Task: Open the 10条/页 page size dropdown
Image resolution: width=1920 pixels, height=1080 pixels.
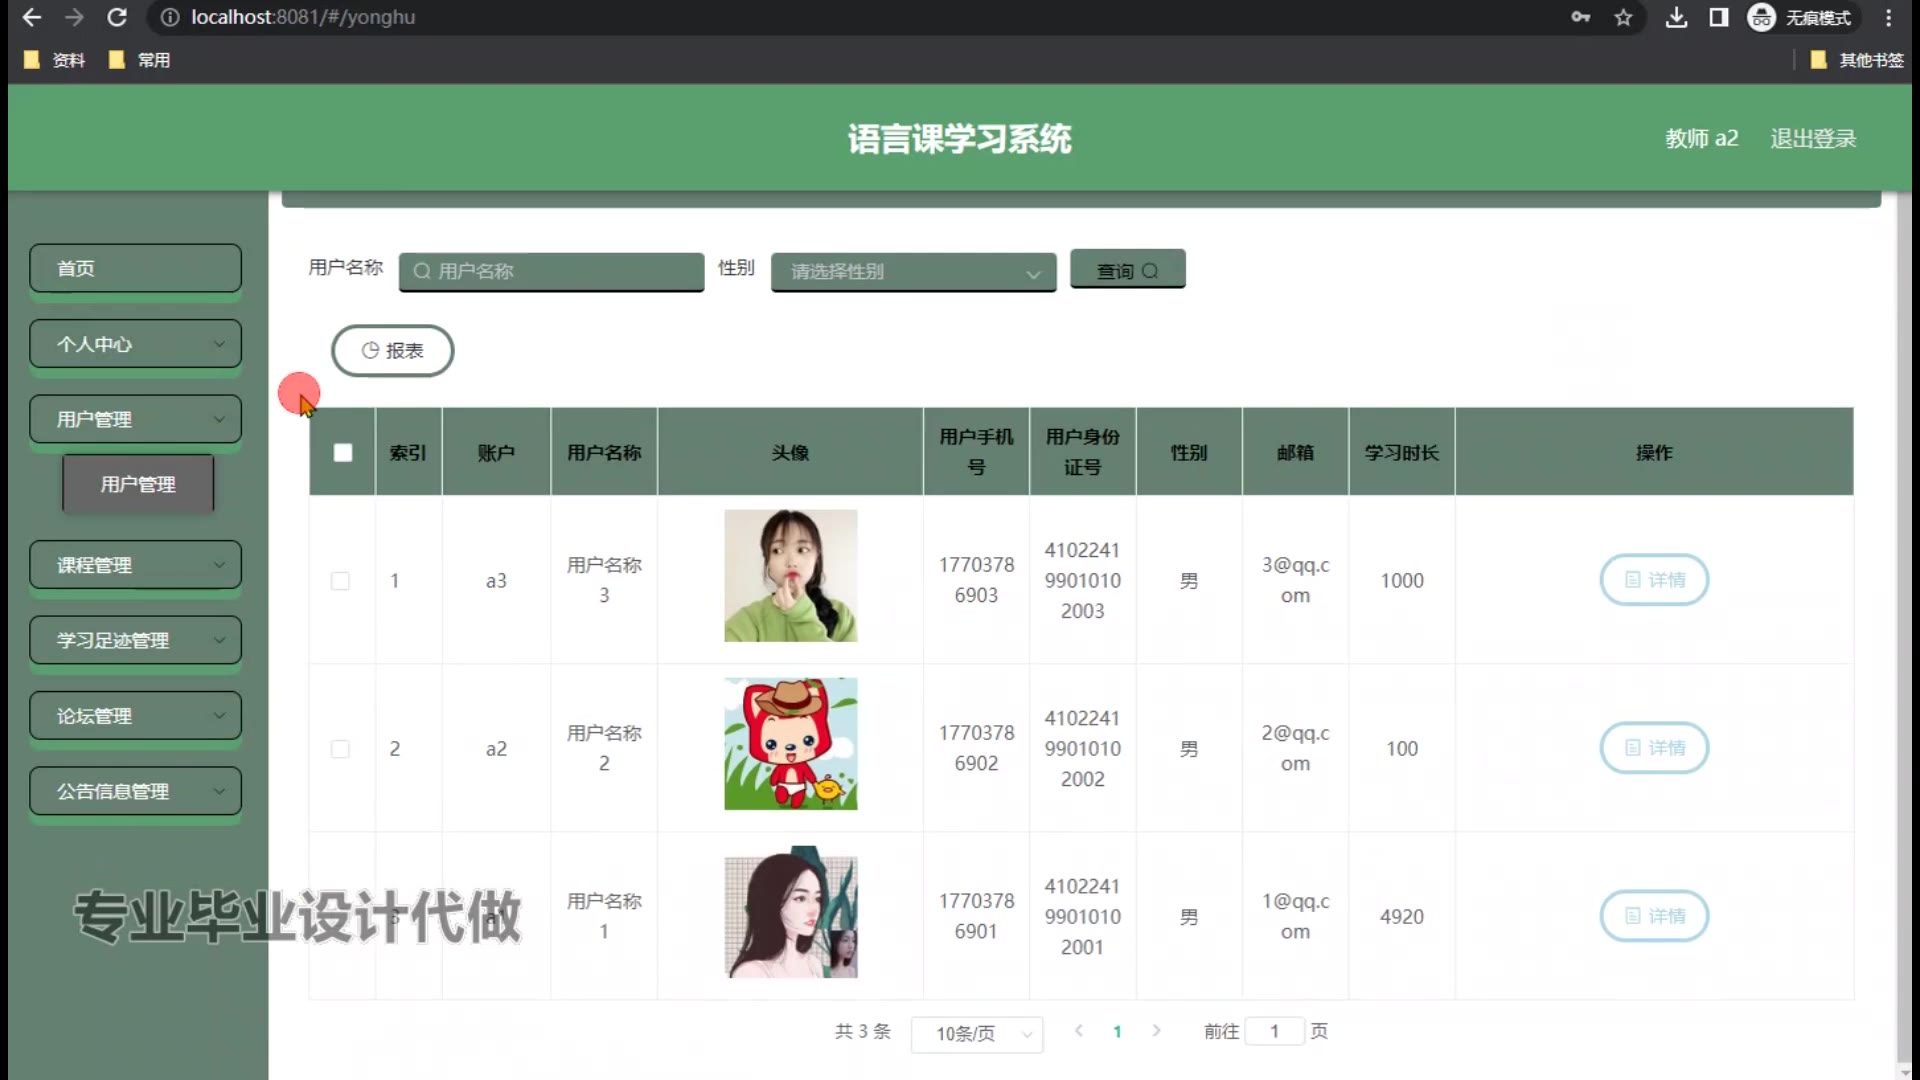Action: point(976,1033)
